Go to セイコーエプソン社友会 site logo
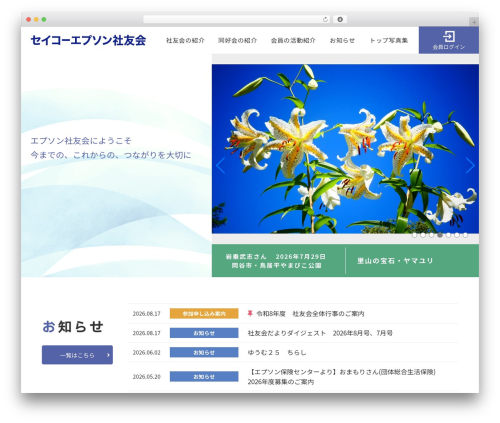This screenshot has height=423, width=500. click(x=88, y=40)
